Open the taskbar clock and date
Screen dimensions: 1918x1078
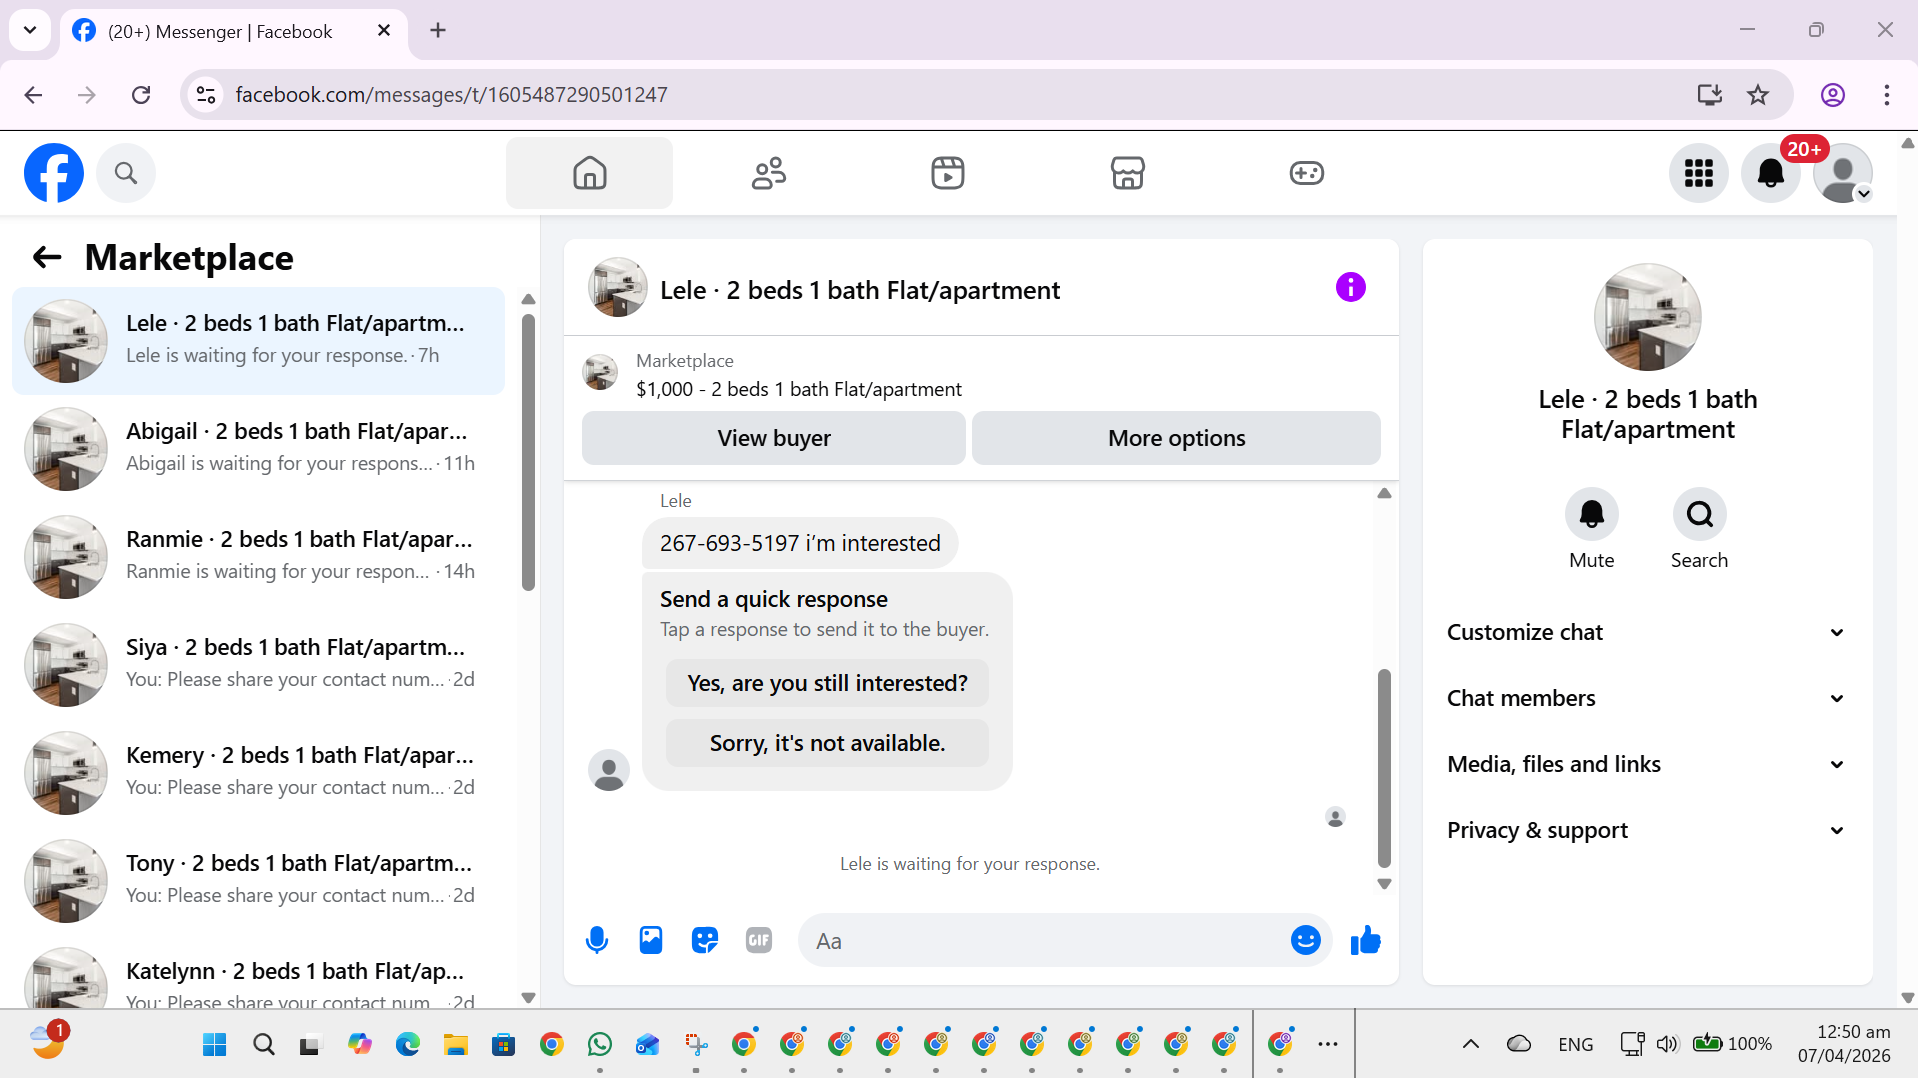1844,1044
